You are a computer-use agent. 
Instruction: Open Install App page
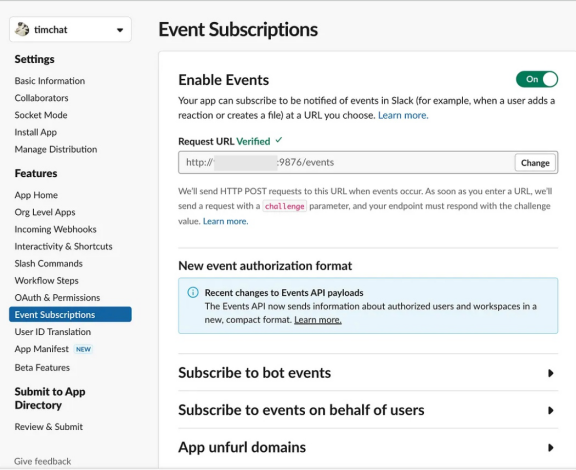36,132
